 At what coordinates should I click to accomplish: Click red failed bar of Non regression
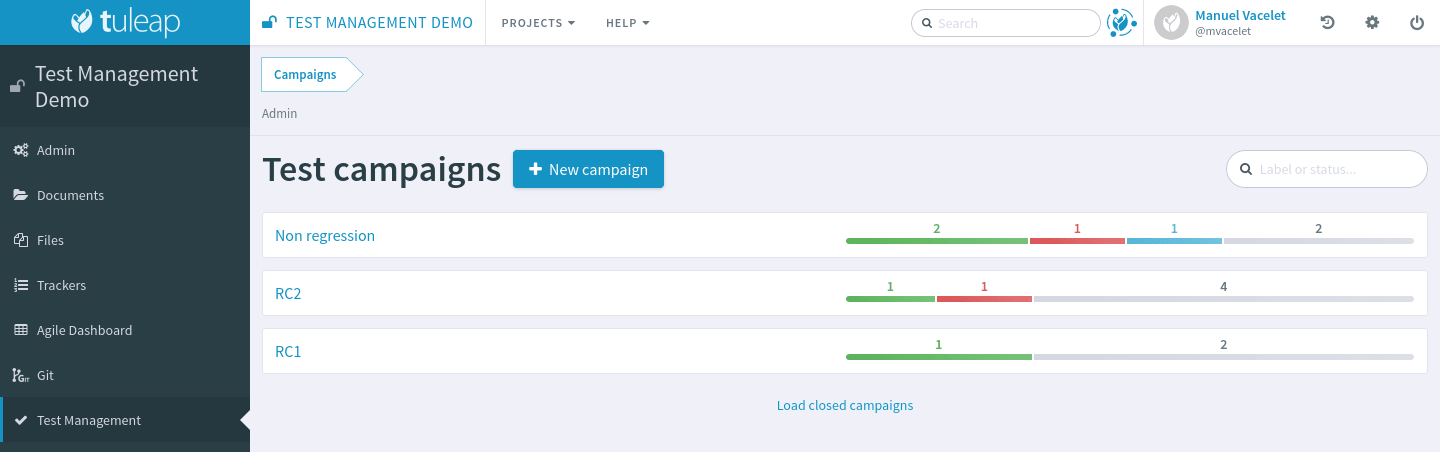pos(1077,241)
